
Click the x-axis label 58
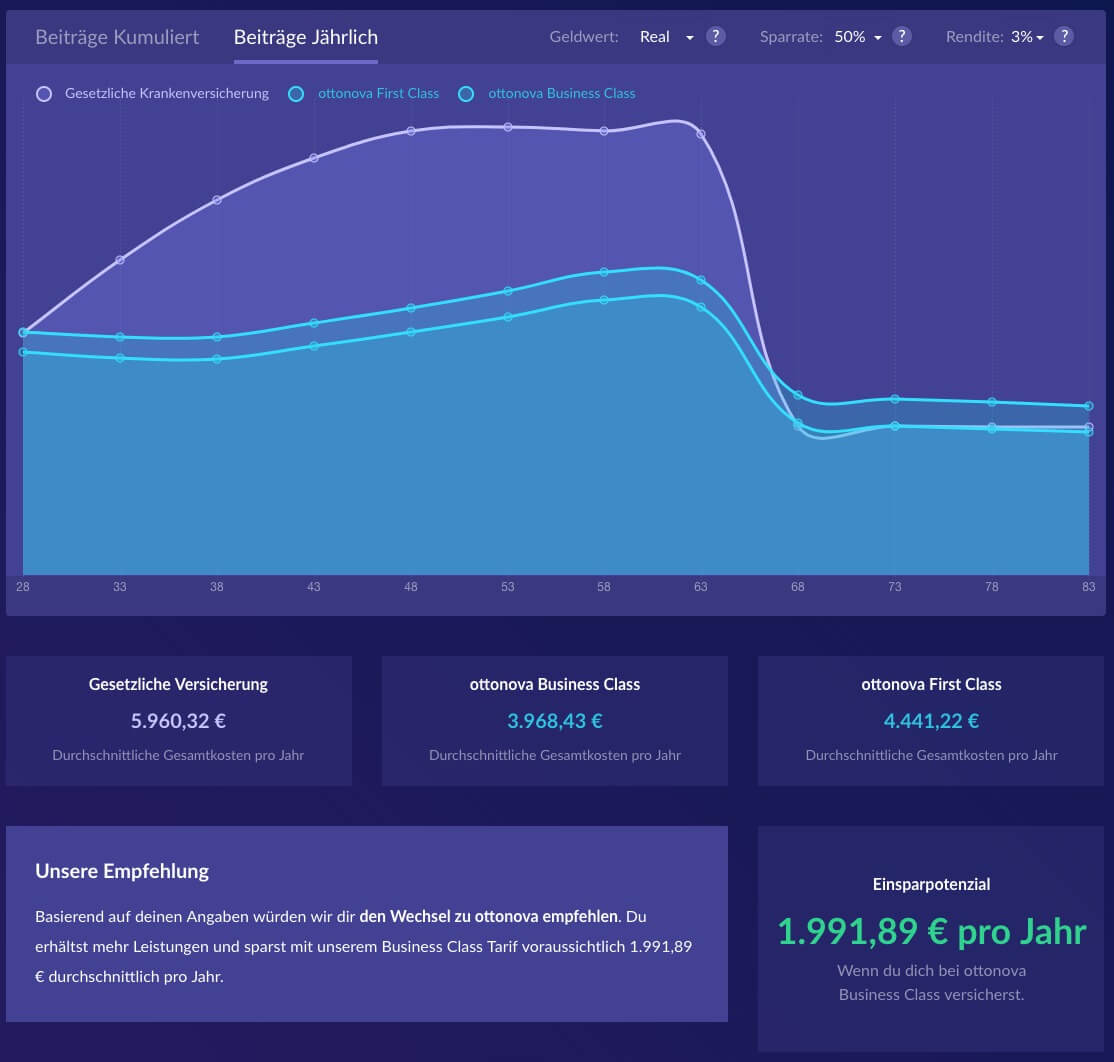[x=604, y=587]
